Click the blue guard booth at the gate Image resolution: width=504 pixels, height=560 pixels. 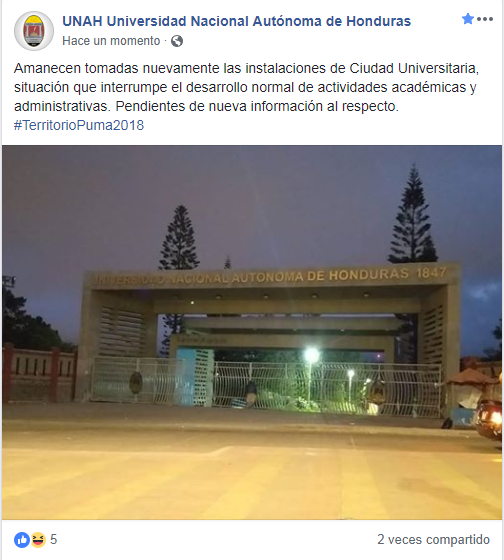(195, 377)
